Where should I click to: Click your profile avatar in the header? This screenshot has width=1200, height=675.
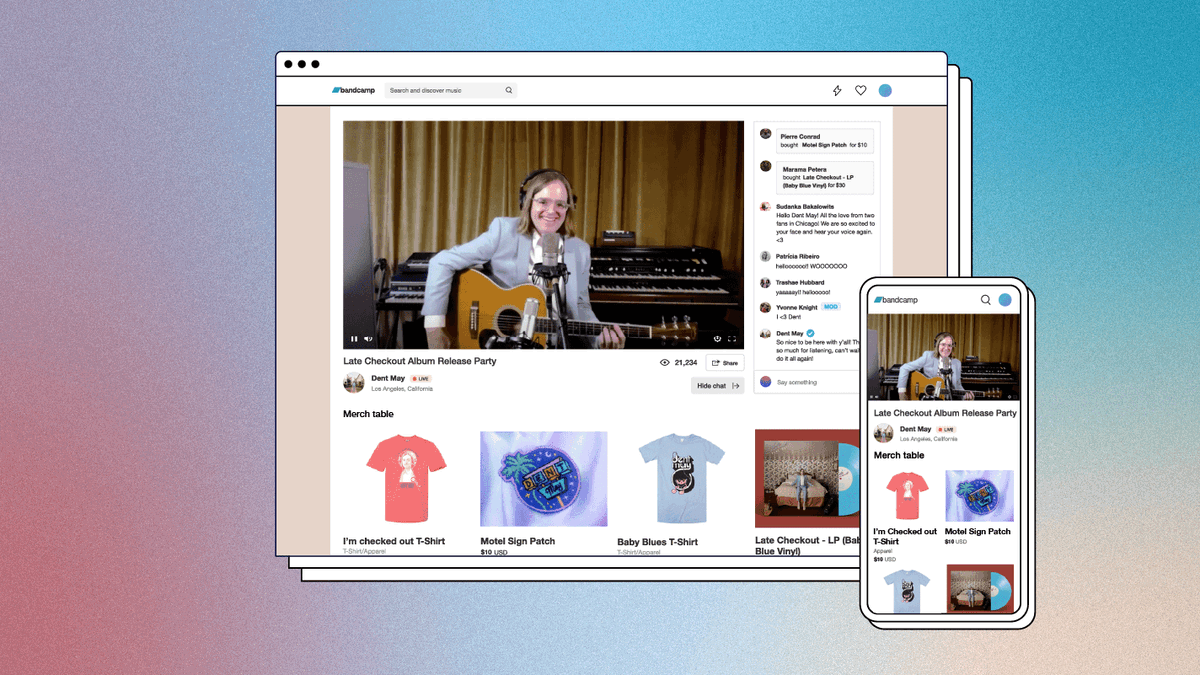click(x=884, y=90)
